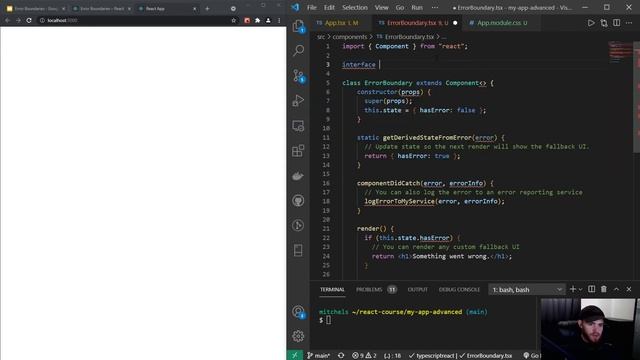Close the terminal panel
The image size is (640, 360).
click(629, 289)
